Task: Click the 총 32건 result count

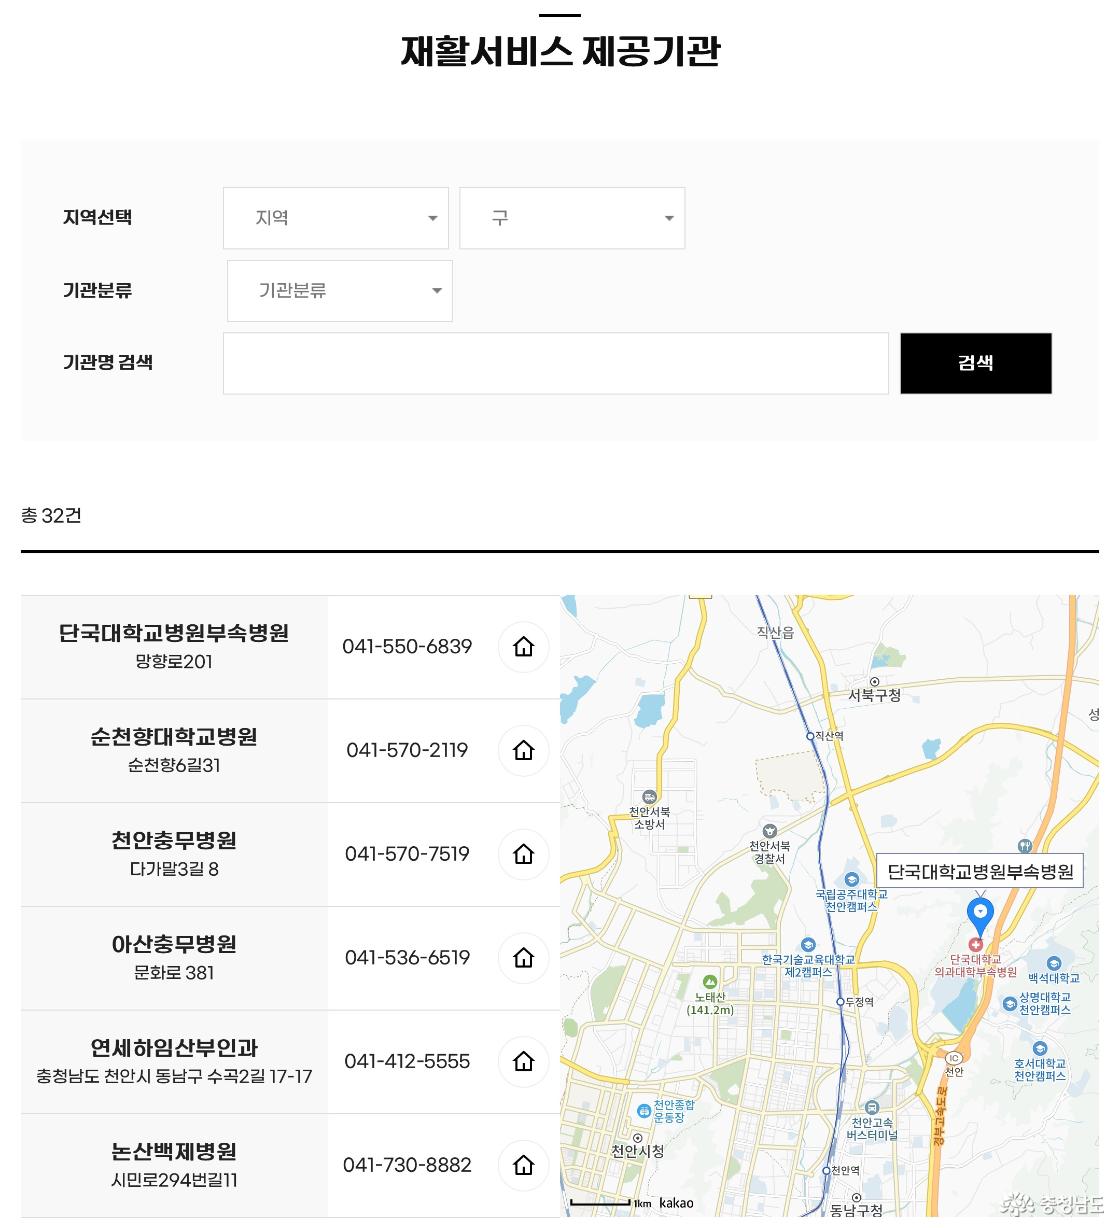Action: click(51, 516)
